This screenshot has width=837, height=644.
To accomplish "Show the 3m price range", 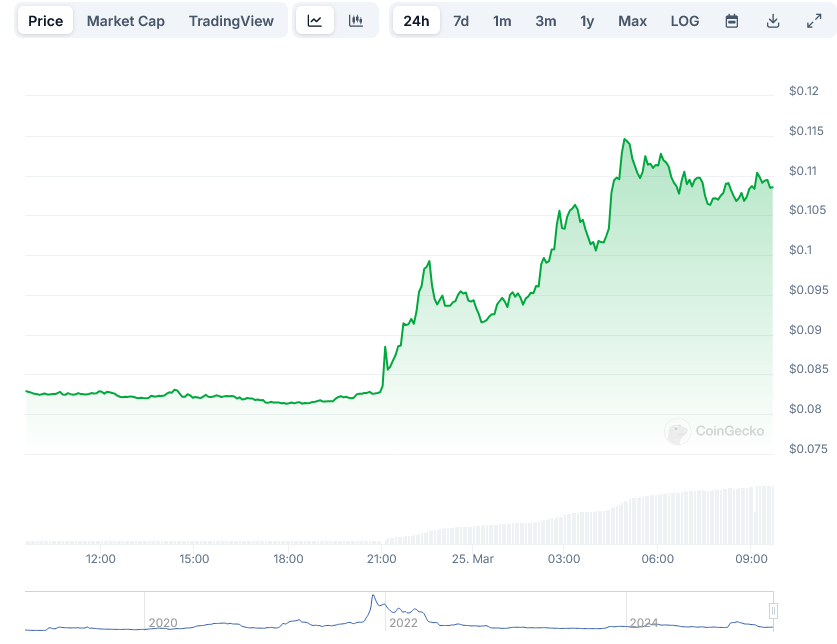I will (546, 21).
